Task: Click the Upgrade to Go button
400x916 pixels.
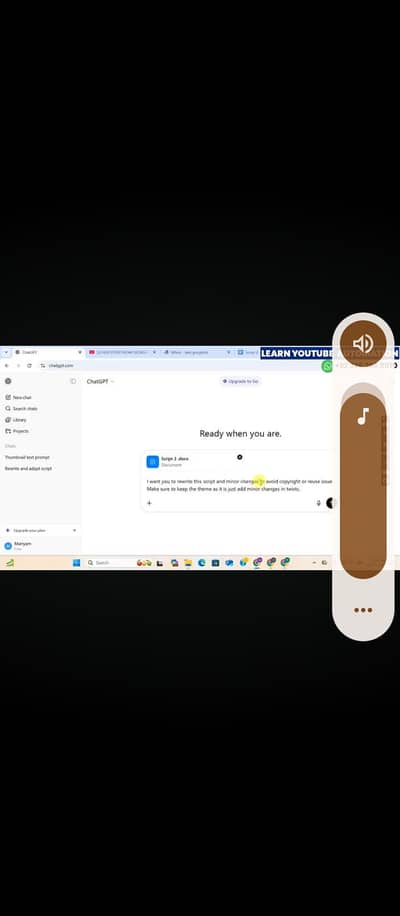Action: tap(241, 381)
